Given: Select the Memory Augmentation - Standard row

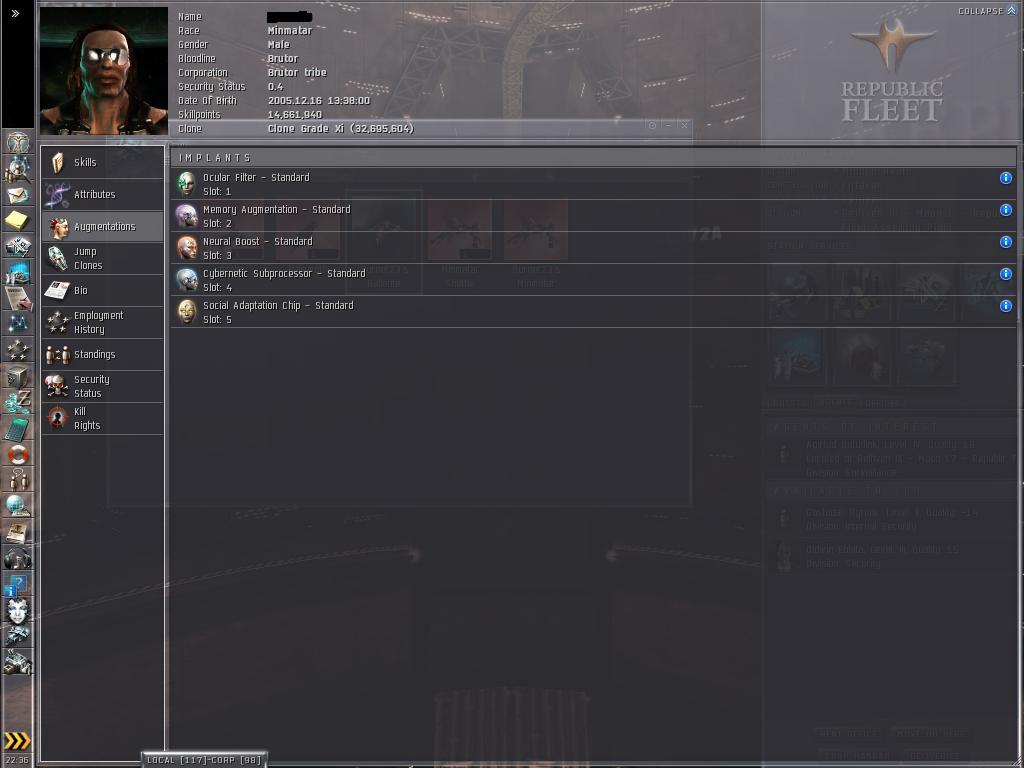Looking at the screenshot, I should coord(593,216).
